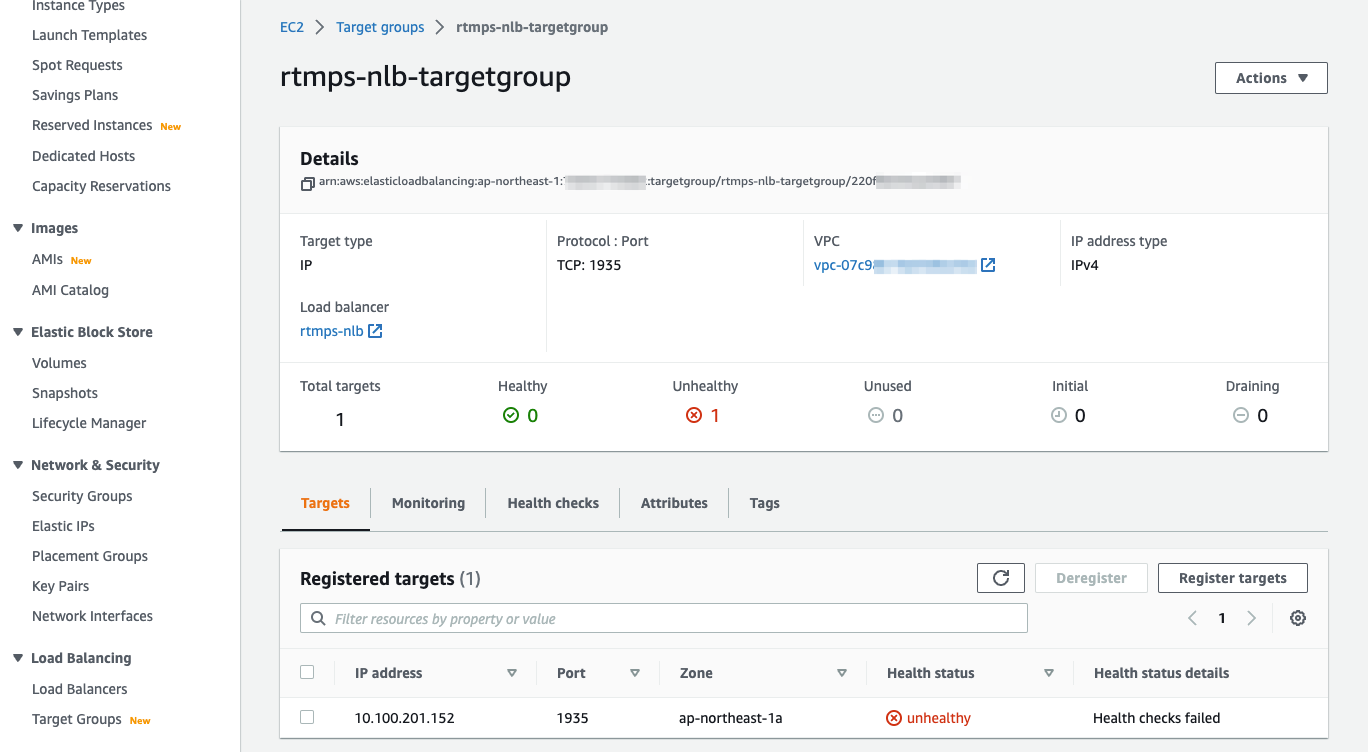Collapse the Network & Security section
Image resolution: width=1368 pixels, height=752 pixels.
(x=17, y=465)
